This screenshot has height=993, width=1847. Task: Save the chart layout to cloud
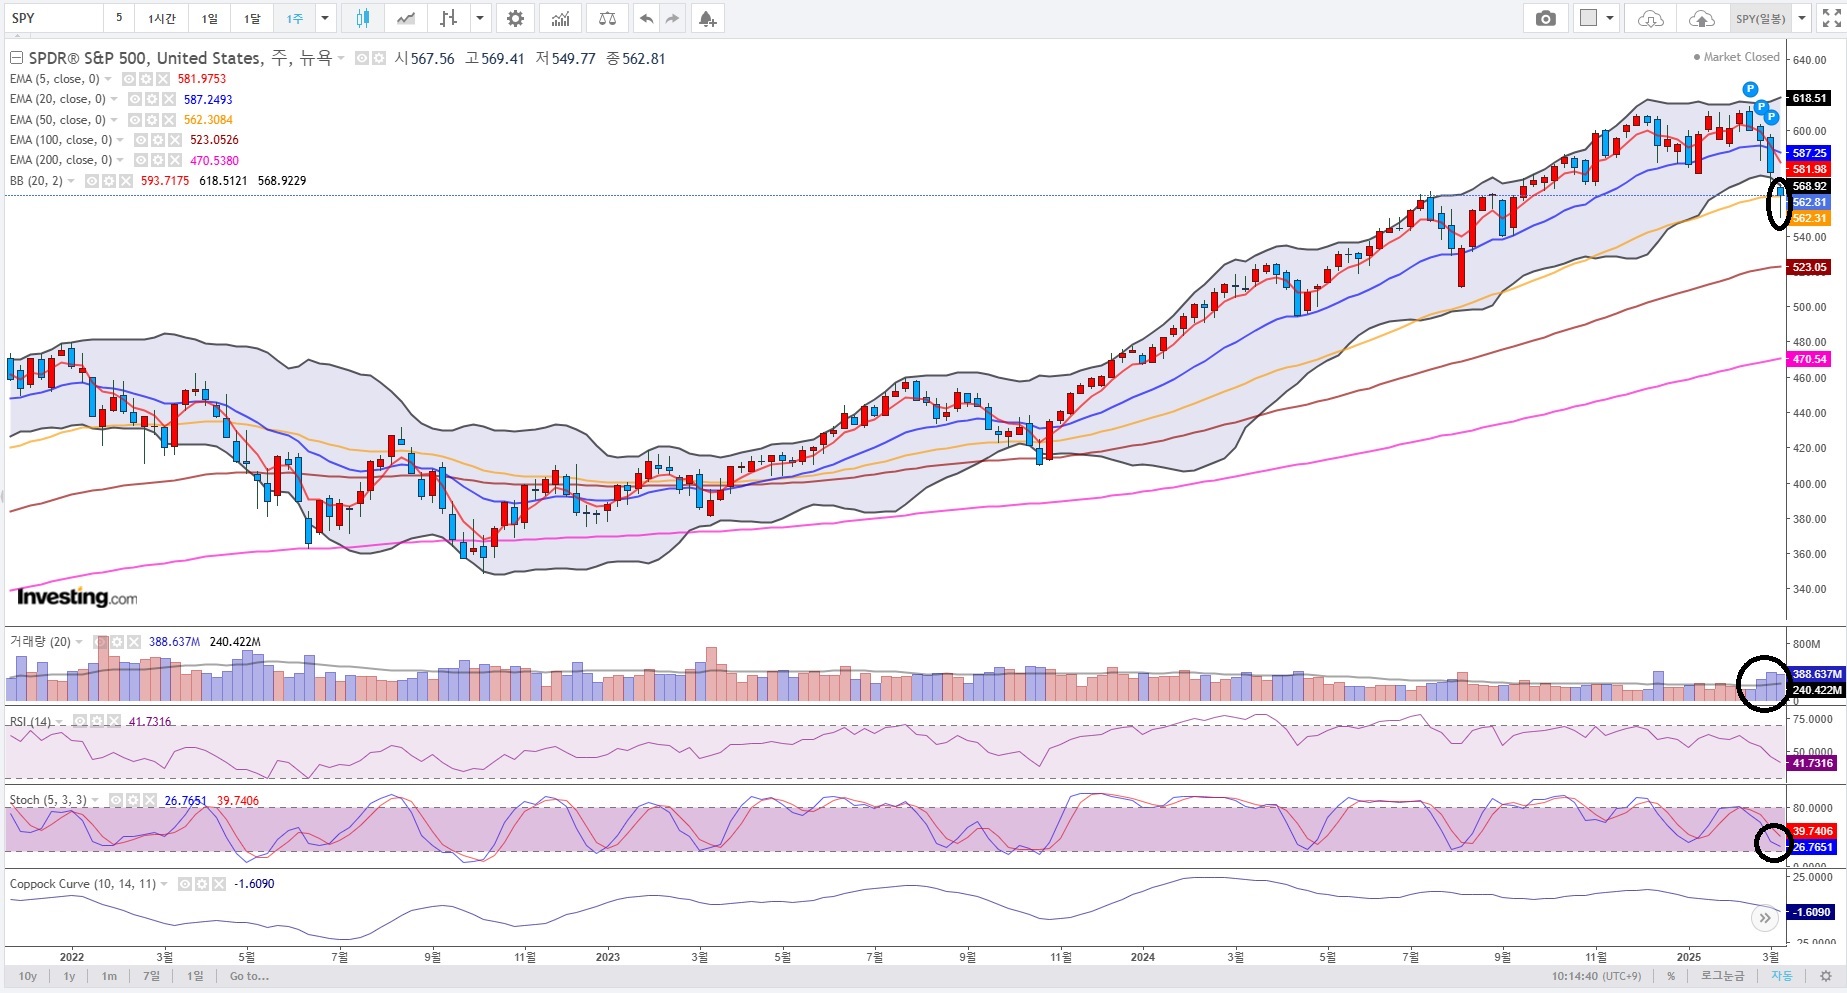click(x=1701, y=18)
